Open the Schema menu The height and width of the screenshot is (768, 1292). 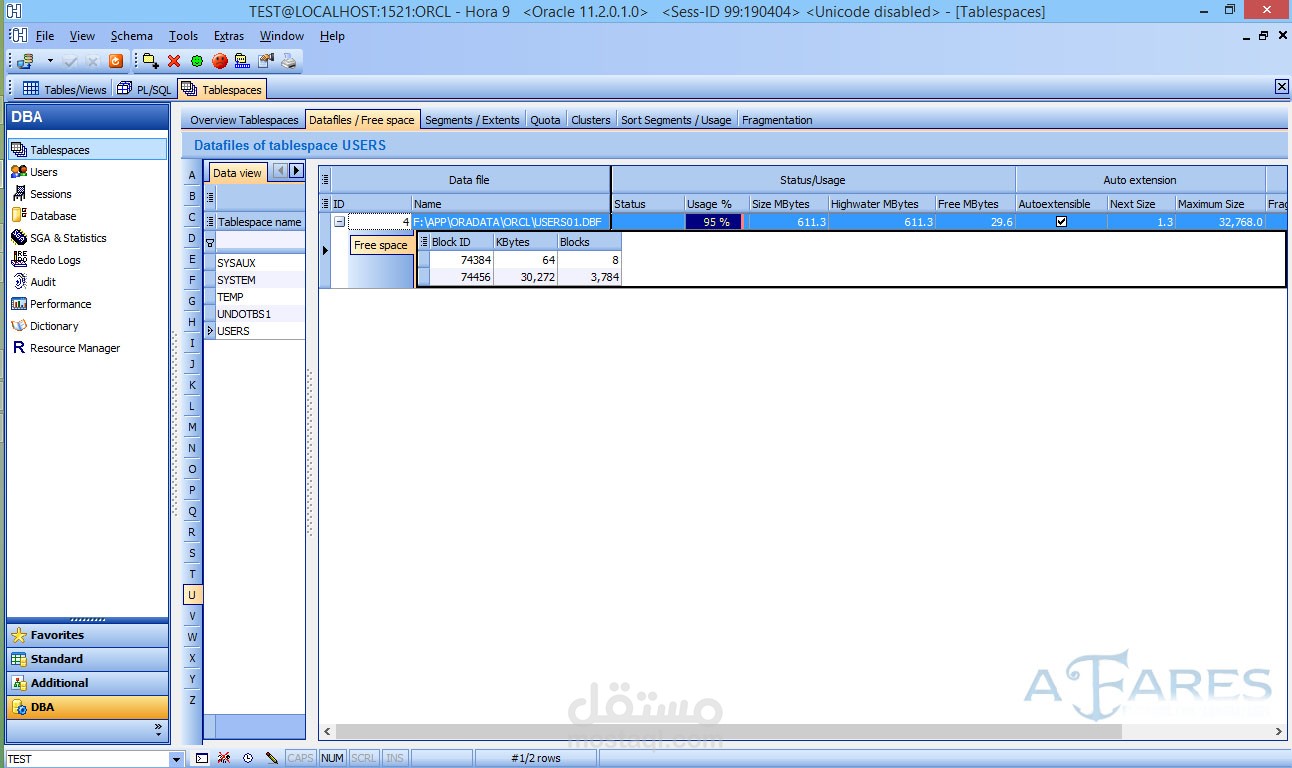132,36
